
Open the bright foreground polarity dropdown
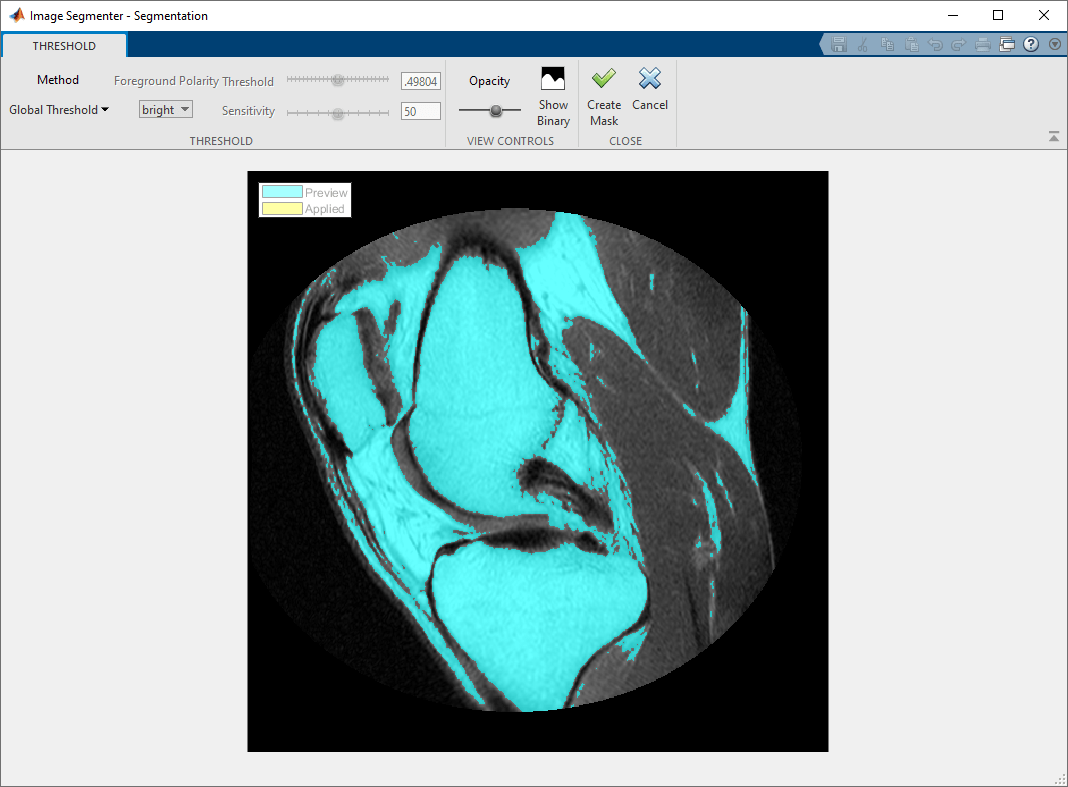[165, 110]
